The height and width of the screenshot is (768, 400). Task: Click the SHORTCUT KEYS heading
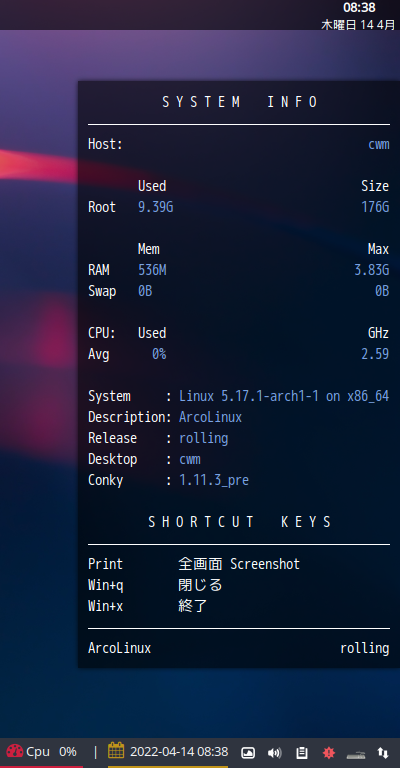pos(240,522)
